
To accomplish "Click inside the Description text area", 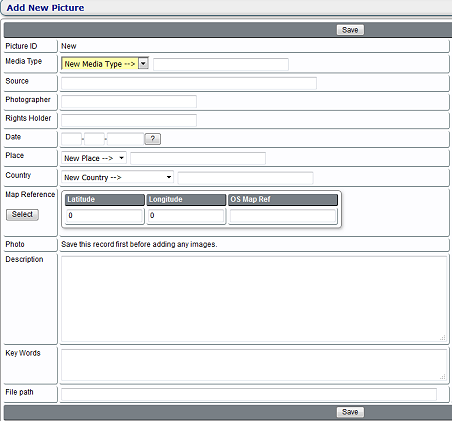I will (x=254, y=299).
